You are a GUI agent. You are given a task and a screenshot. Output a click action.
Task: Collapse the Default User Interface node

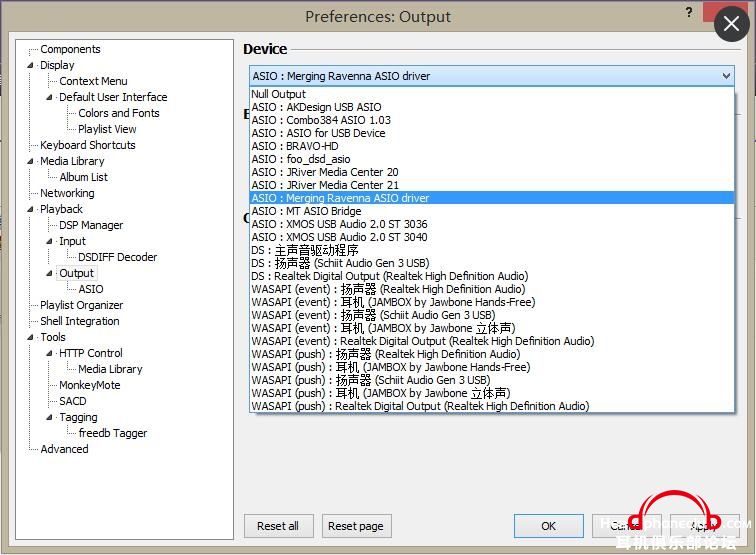[x=50, y=97]
